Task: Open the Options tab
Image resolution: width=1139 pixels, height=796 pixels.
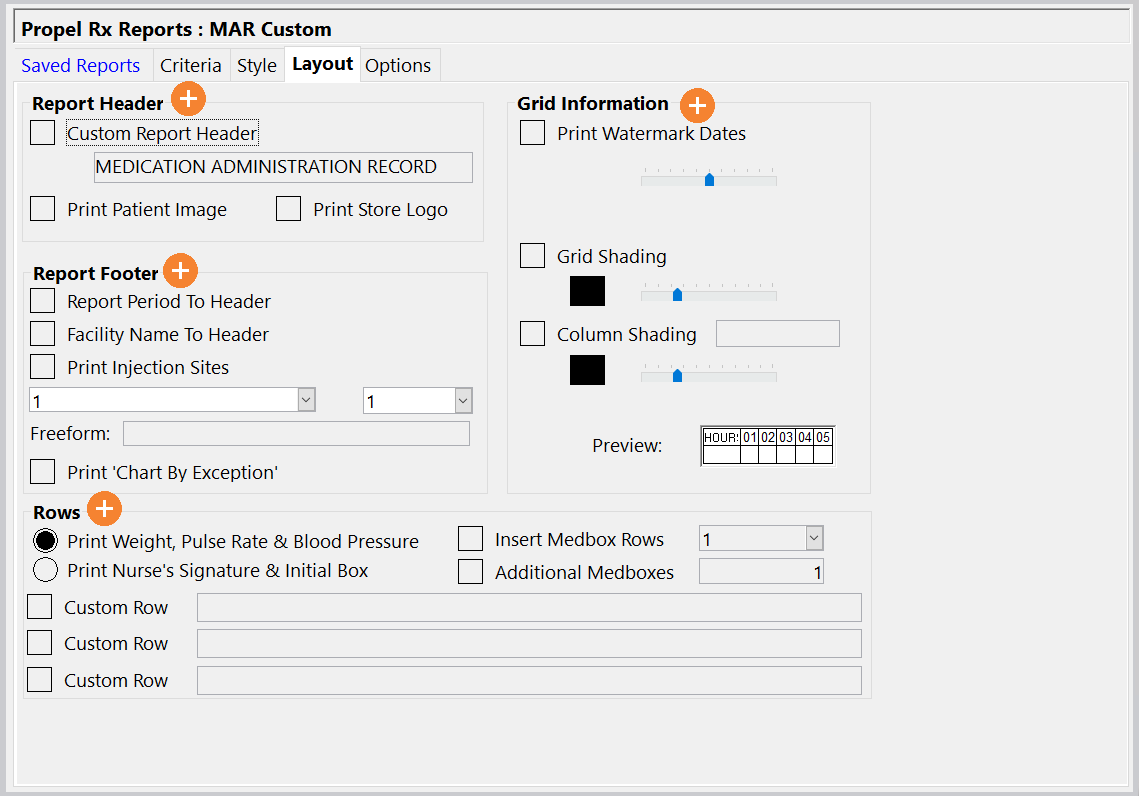Action: click(x=398, y=66)
